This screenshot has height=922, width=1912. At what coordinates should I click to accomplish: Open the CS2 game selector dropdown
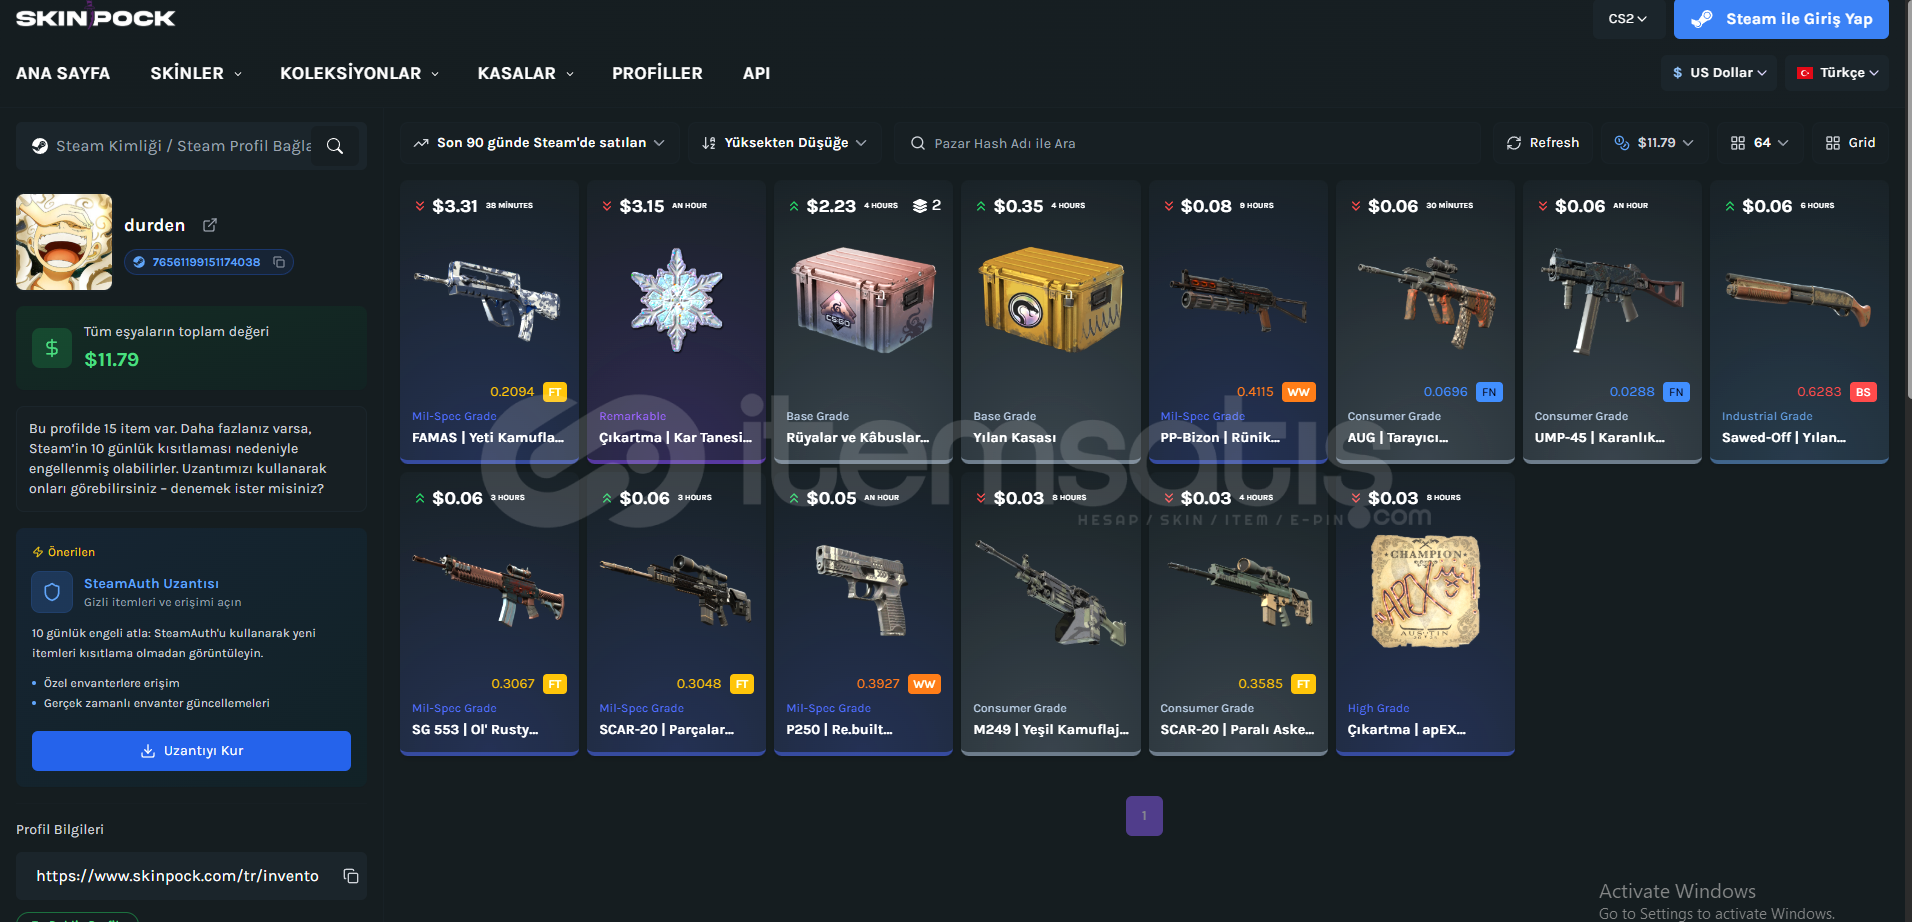[x=1627, y=19]
